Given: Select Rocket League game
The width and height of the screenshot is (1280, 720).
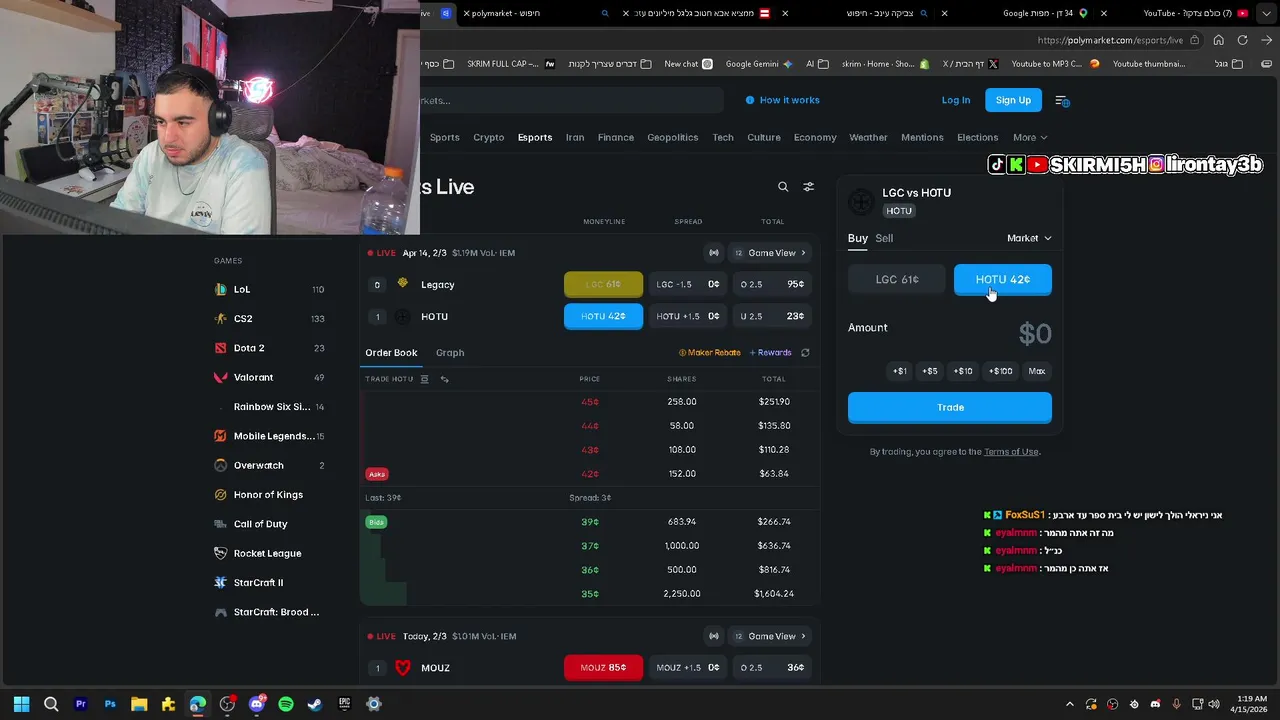Looking at the screenshot, I should (269, 553).
